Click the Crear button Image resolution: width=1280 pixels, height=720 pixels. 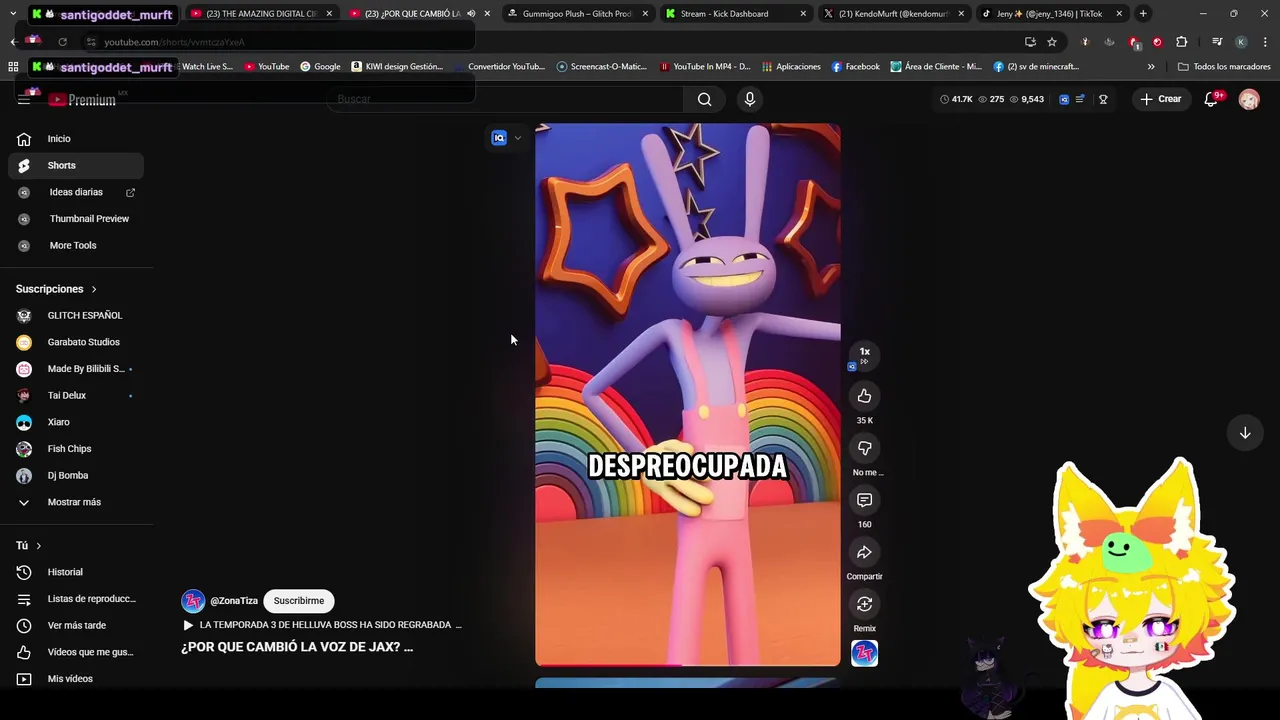(1161, 99)
